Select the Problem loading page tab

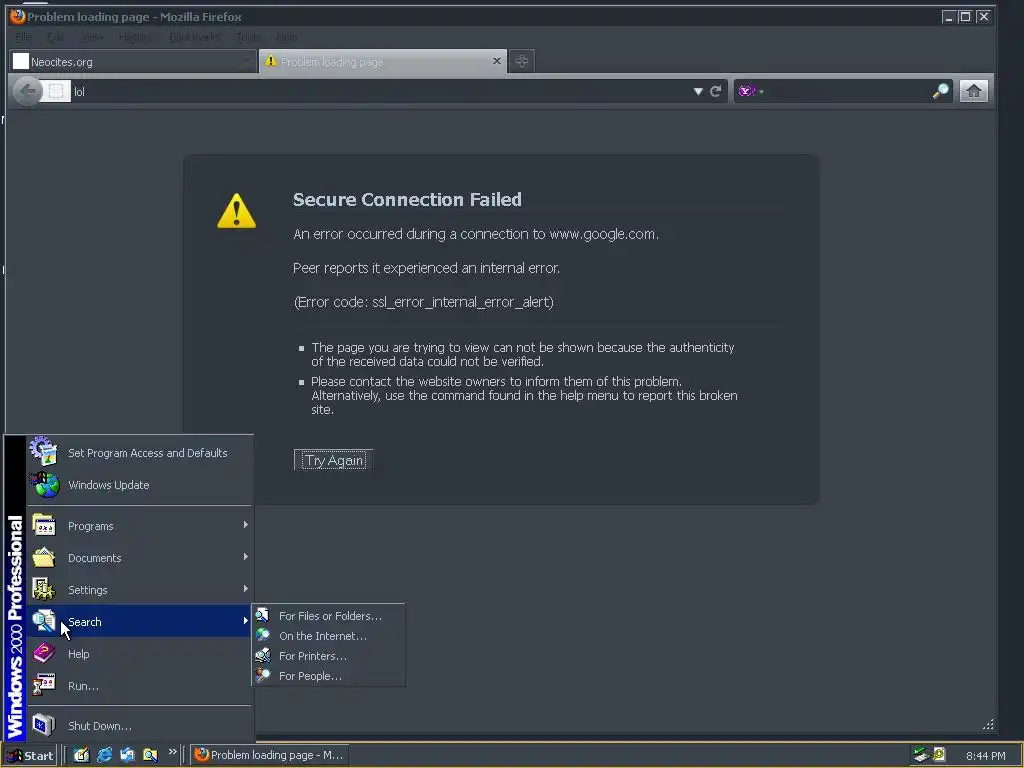tap(382, 61)
